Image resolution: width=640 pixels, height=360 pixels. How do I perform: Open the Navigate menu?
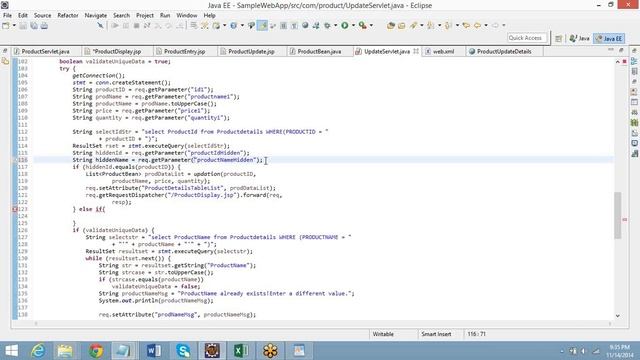click(x=96, y=15)
